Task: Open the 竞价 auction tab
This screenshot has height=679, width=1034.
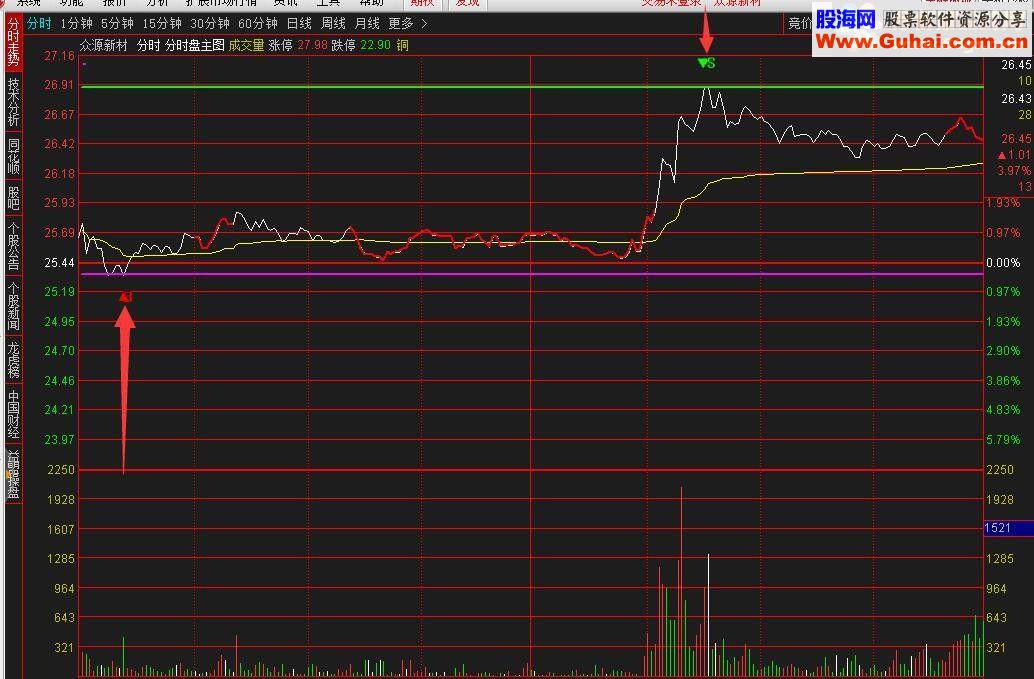Action: coord(800,24)
